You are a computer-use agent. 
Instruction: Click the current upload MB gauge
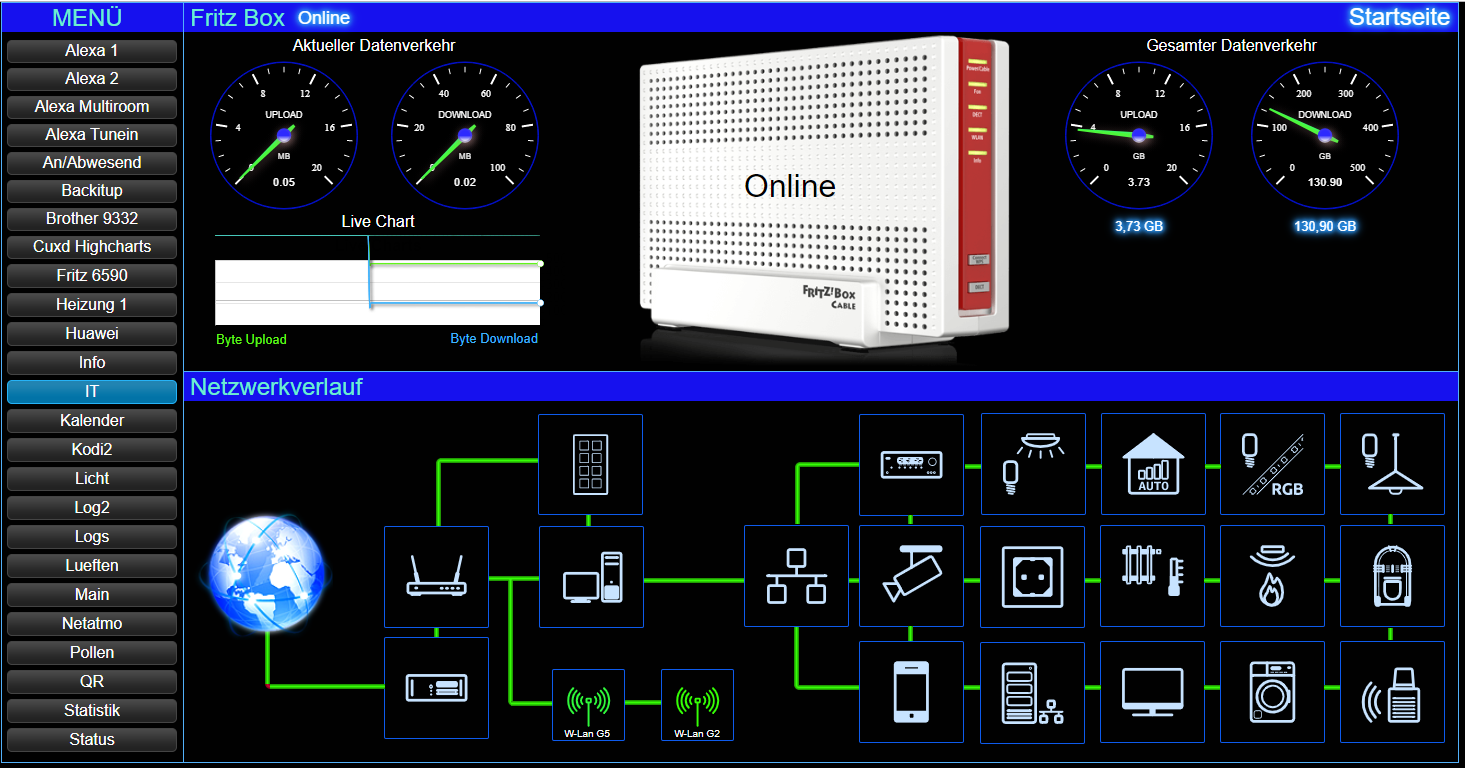click(x=284, y=135)
